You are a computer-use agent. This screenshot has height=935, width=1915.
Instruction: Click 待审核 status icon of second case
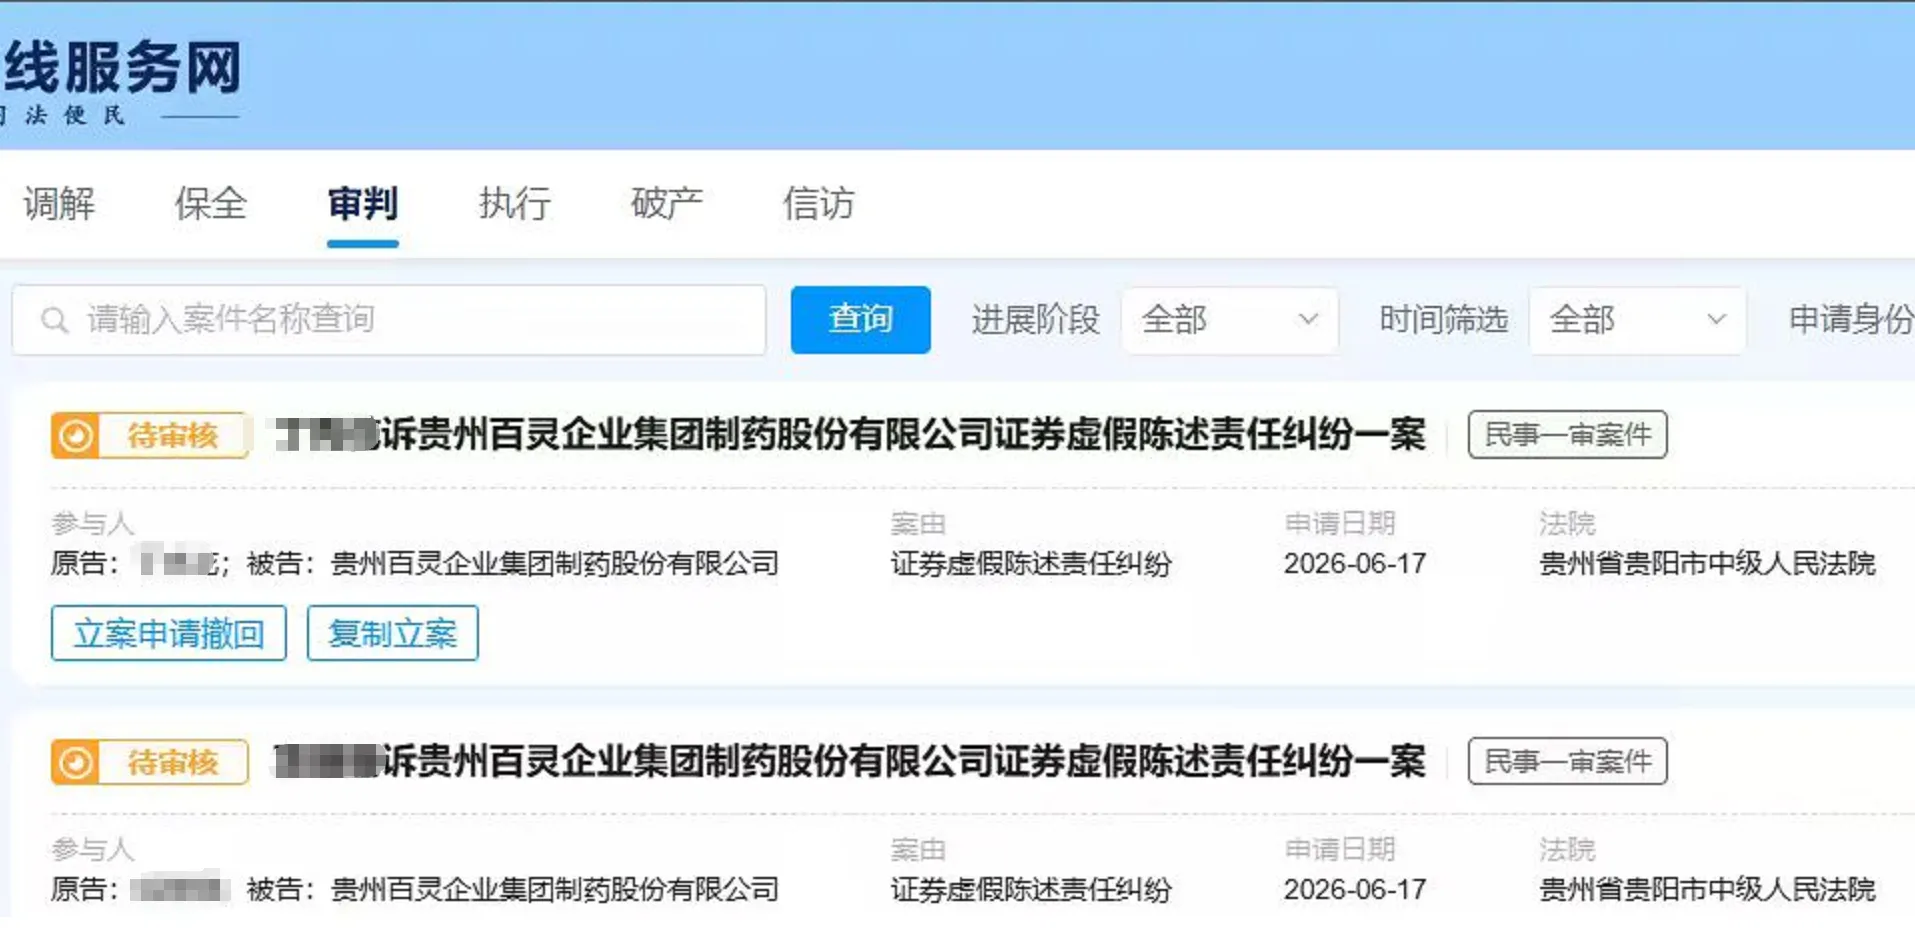(76, 762)
